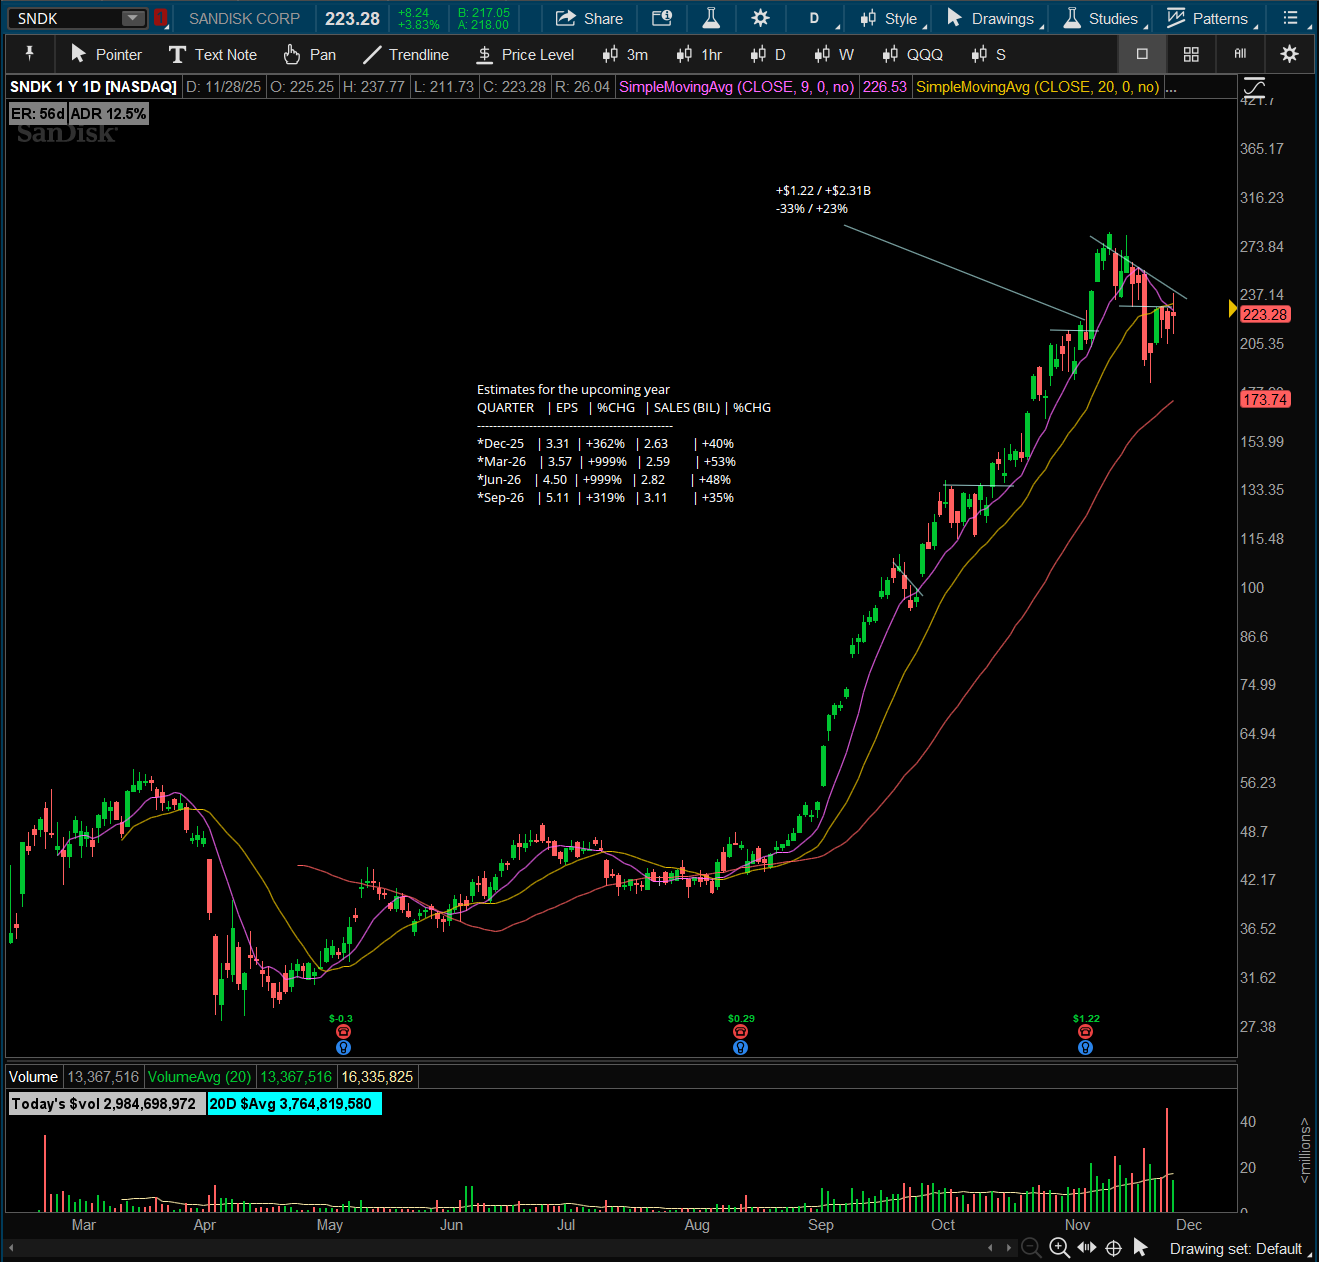This screenshot has width=1319, height=1262.
Task: Click the ER: 56d label
Action: point(38,114)
